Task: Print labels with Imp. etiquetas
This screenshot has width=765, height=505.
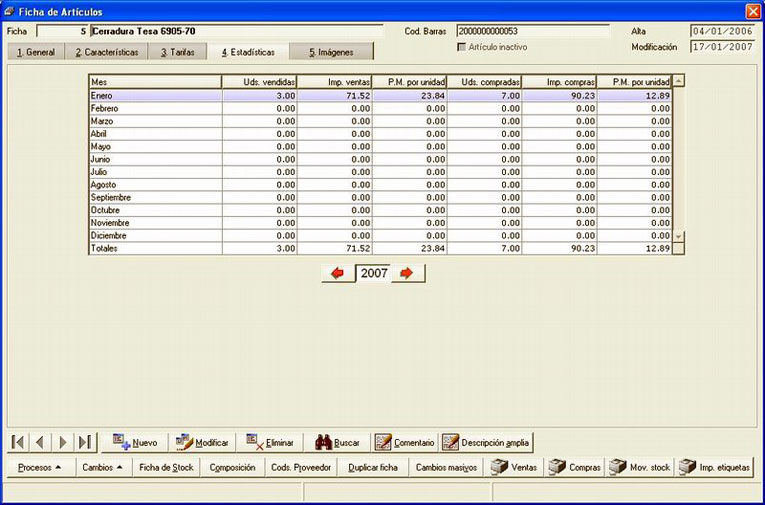Action: coord(715,467)
